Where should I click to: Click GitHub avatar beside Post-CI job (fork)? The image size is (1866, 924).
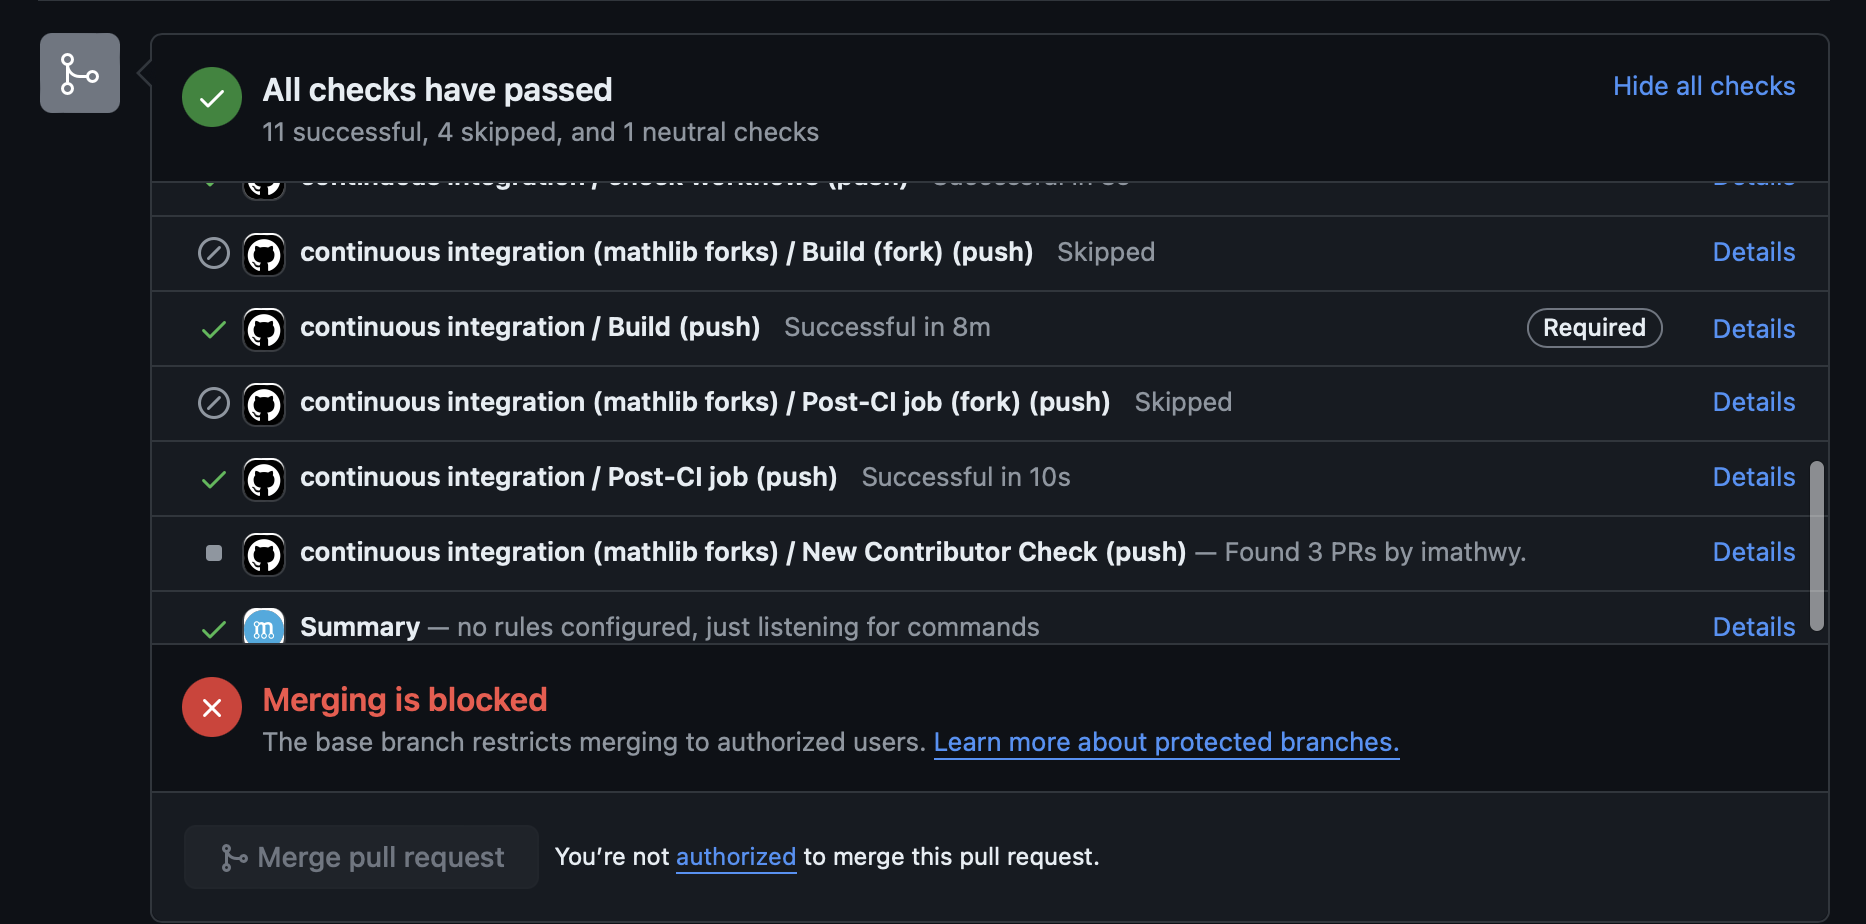point(264,404)
